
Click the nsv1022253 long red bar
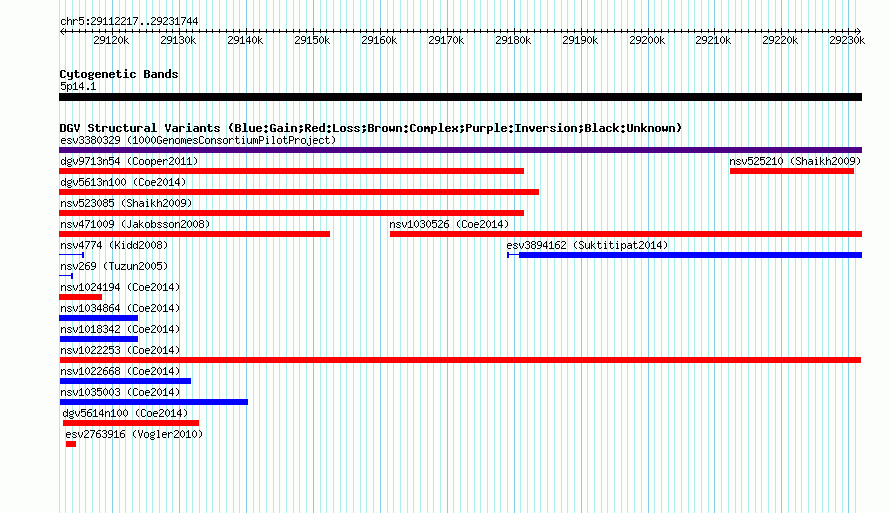(x=460, y=360)
